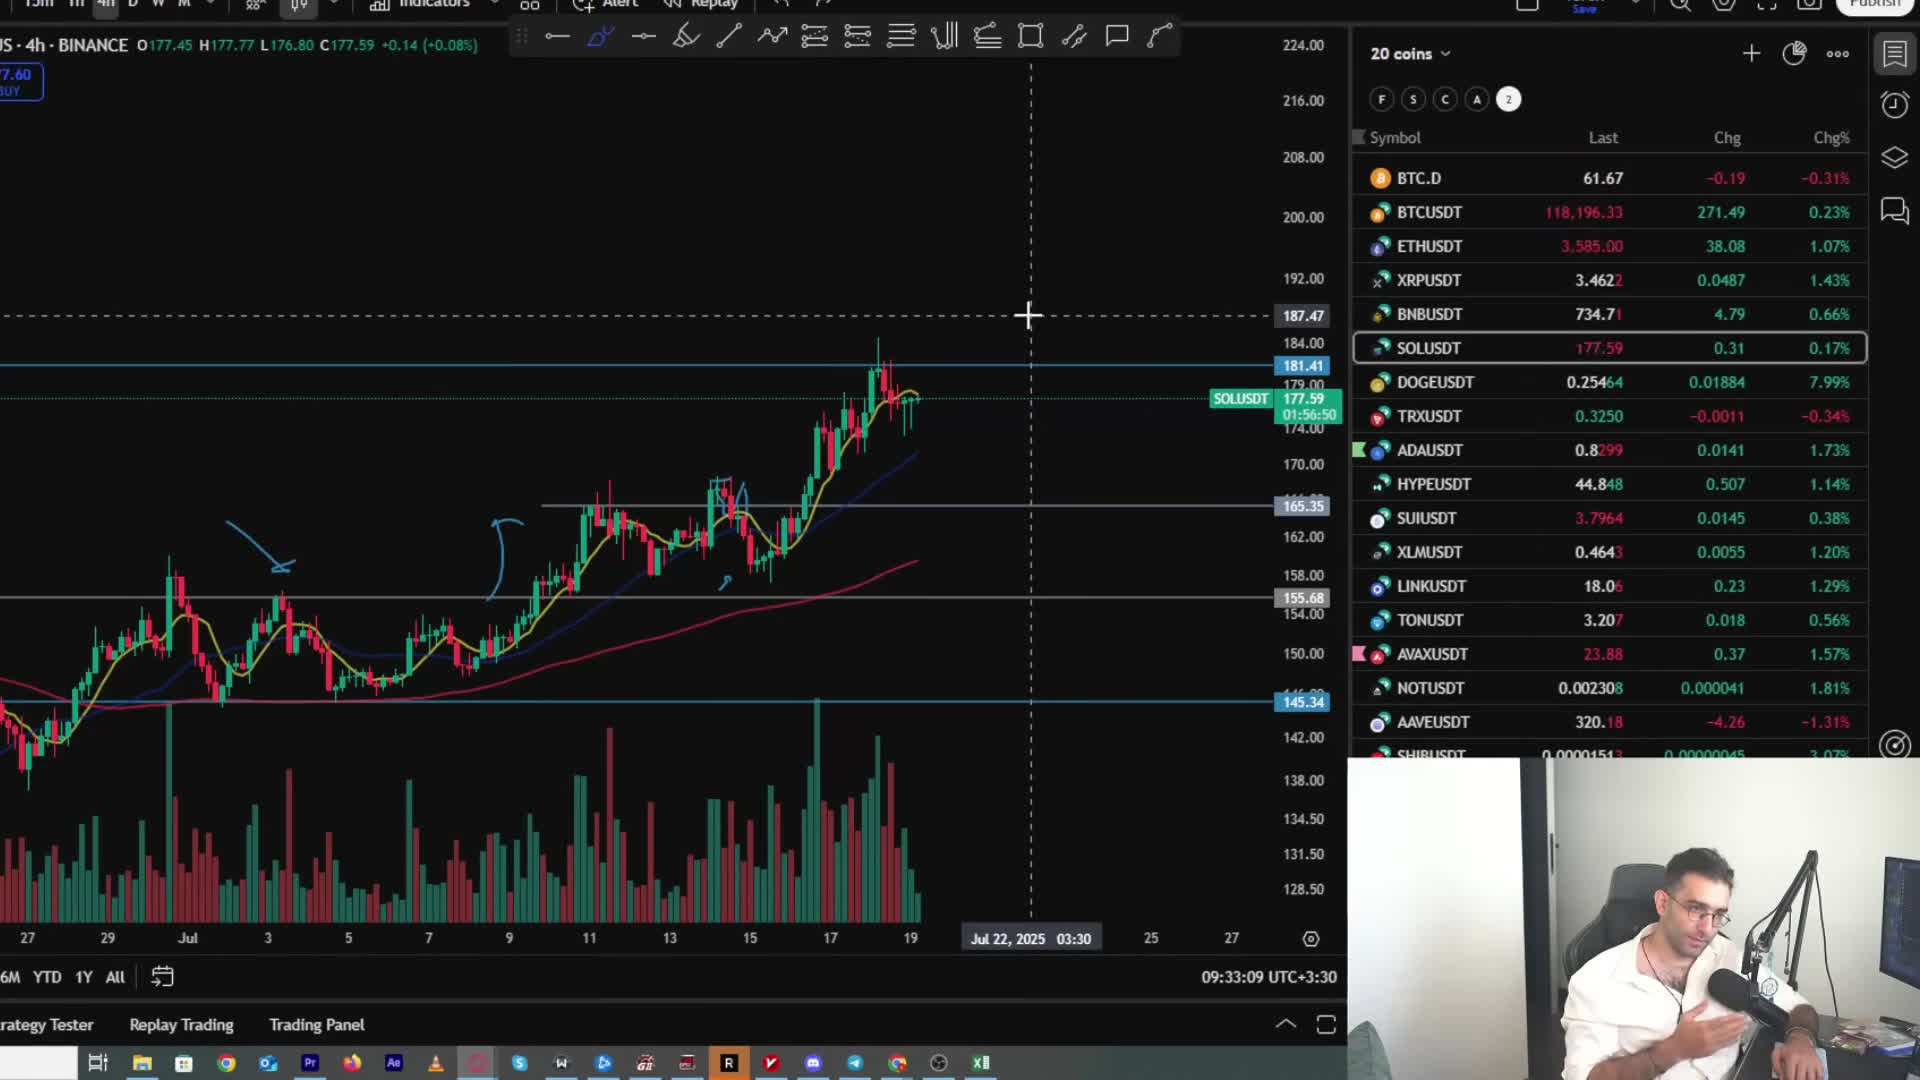Select HYPEUSDT in the watchlist
This screenshot has height=1080, width=1920.
[1609, 484]
